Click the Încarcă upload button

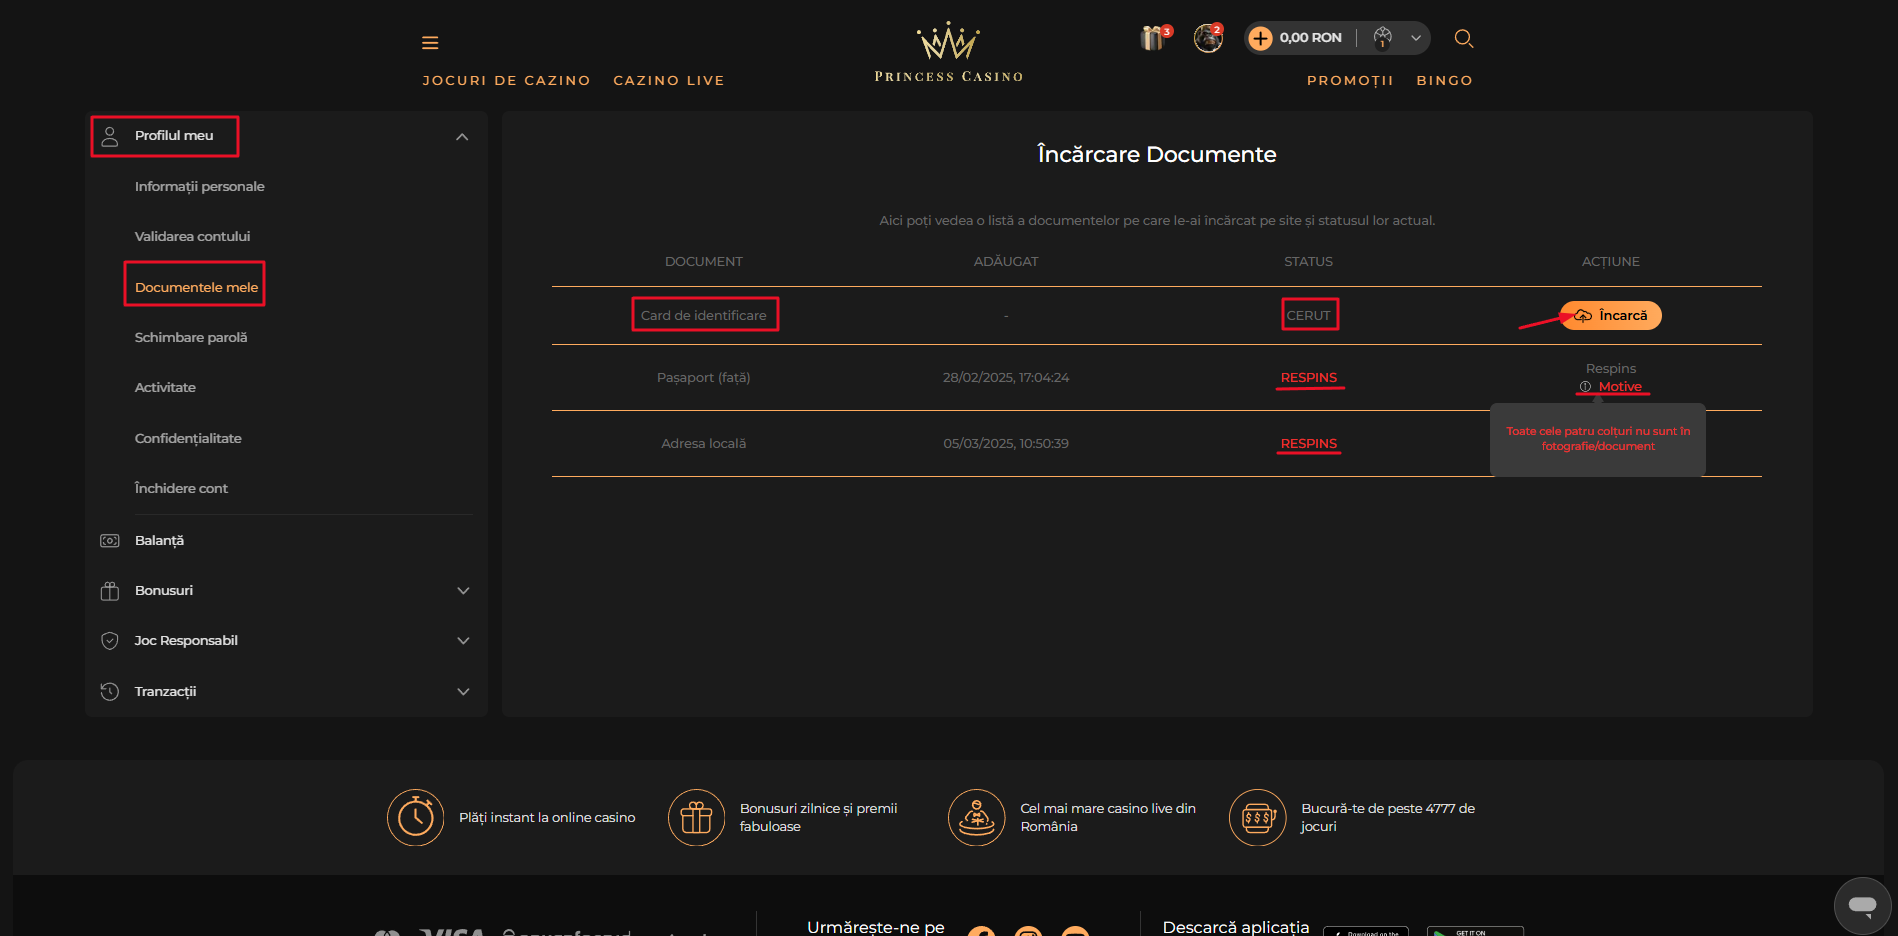[x=1611, y=316]
